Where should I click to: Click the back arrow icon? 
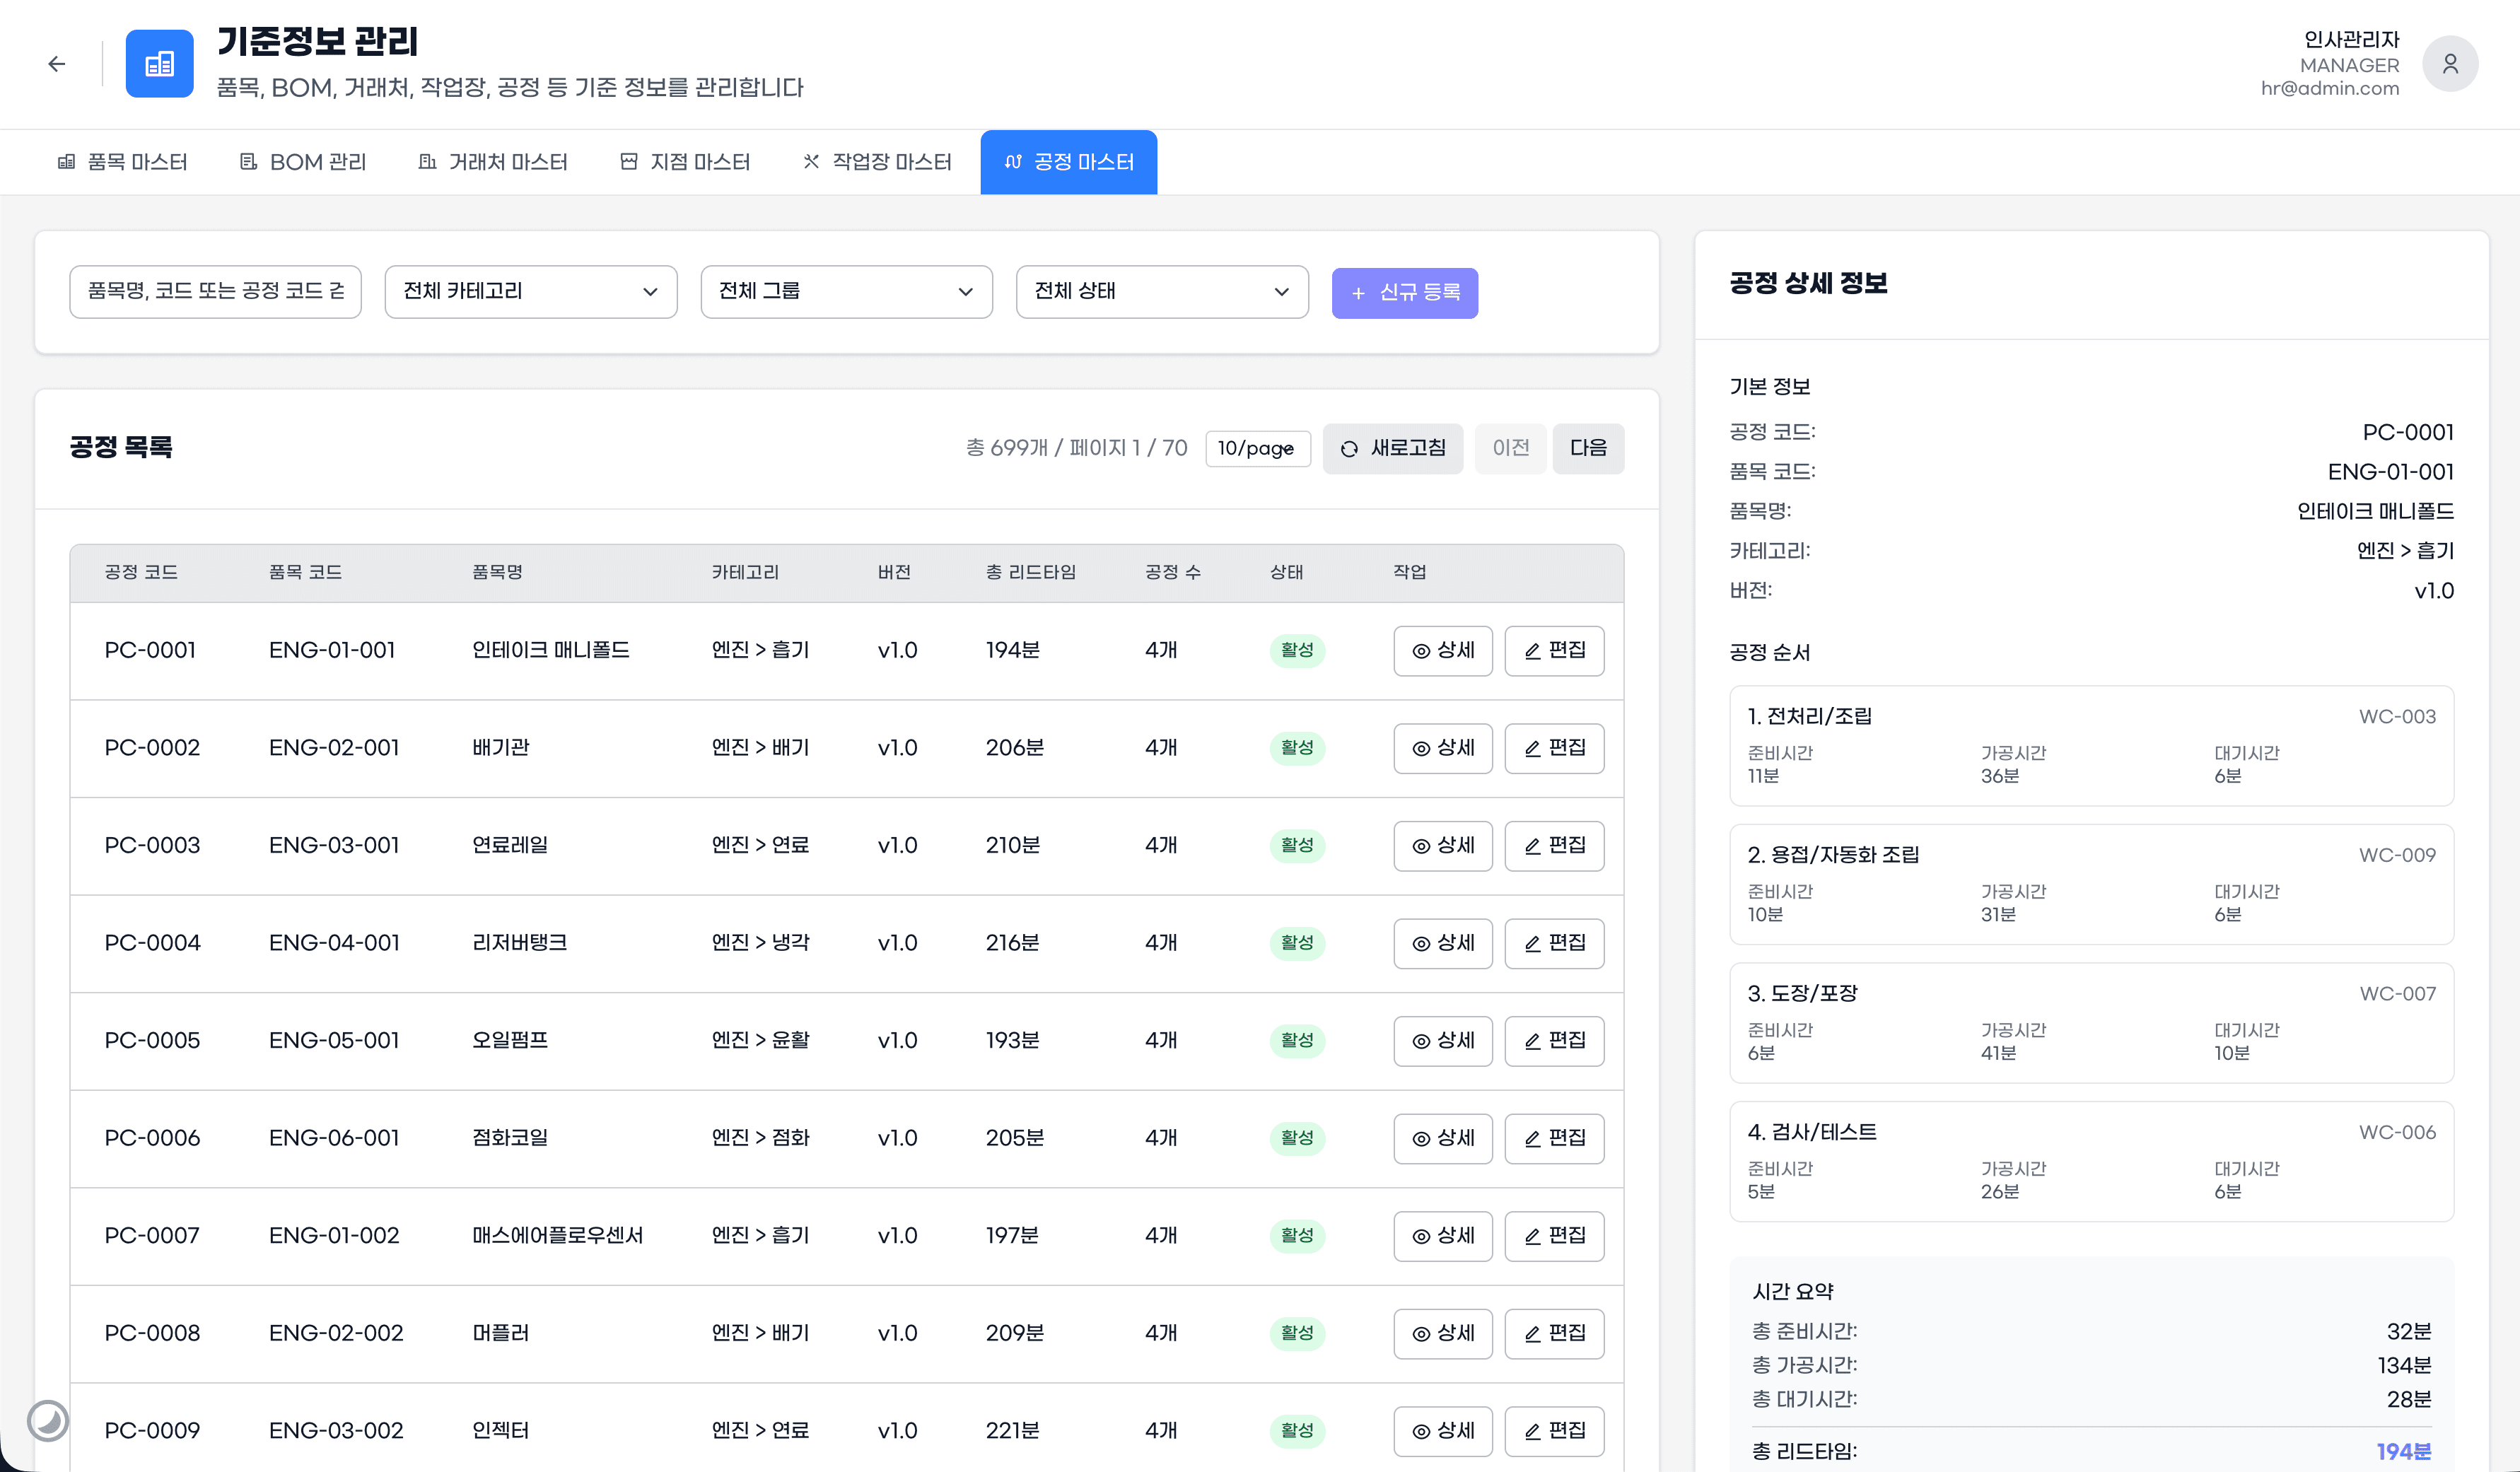tap(57, 64)
